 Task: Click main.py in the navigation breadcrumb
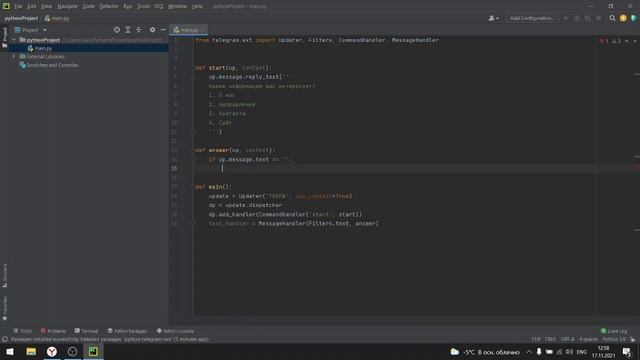pyautogui.click(x=57, y=18)
